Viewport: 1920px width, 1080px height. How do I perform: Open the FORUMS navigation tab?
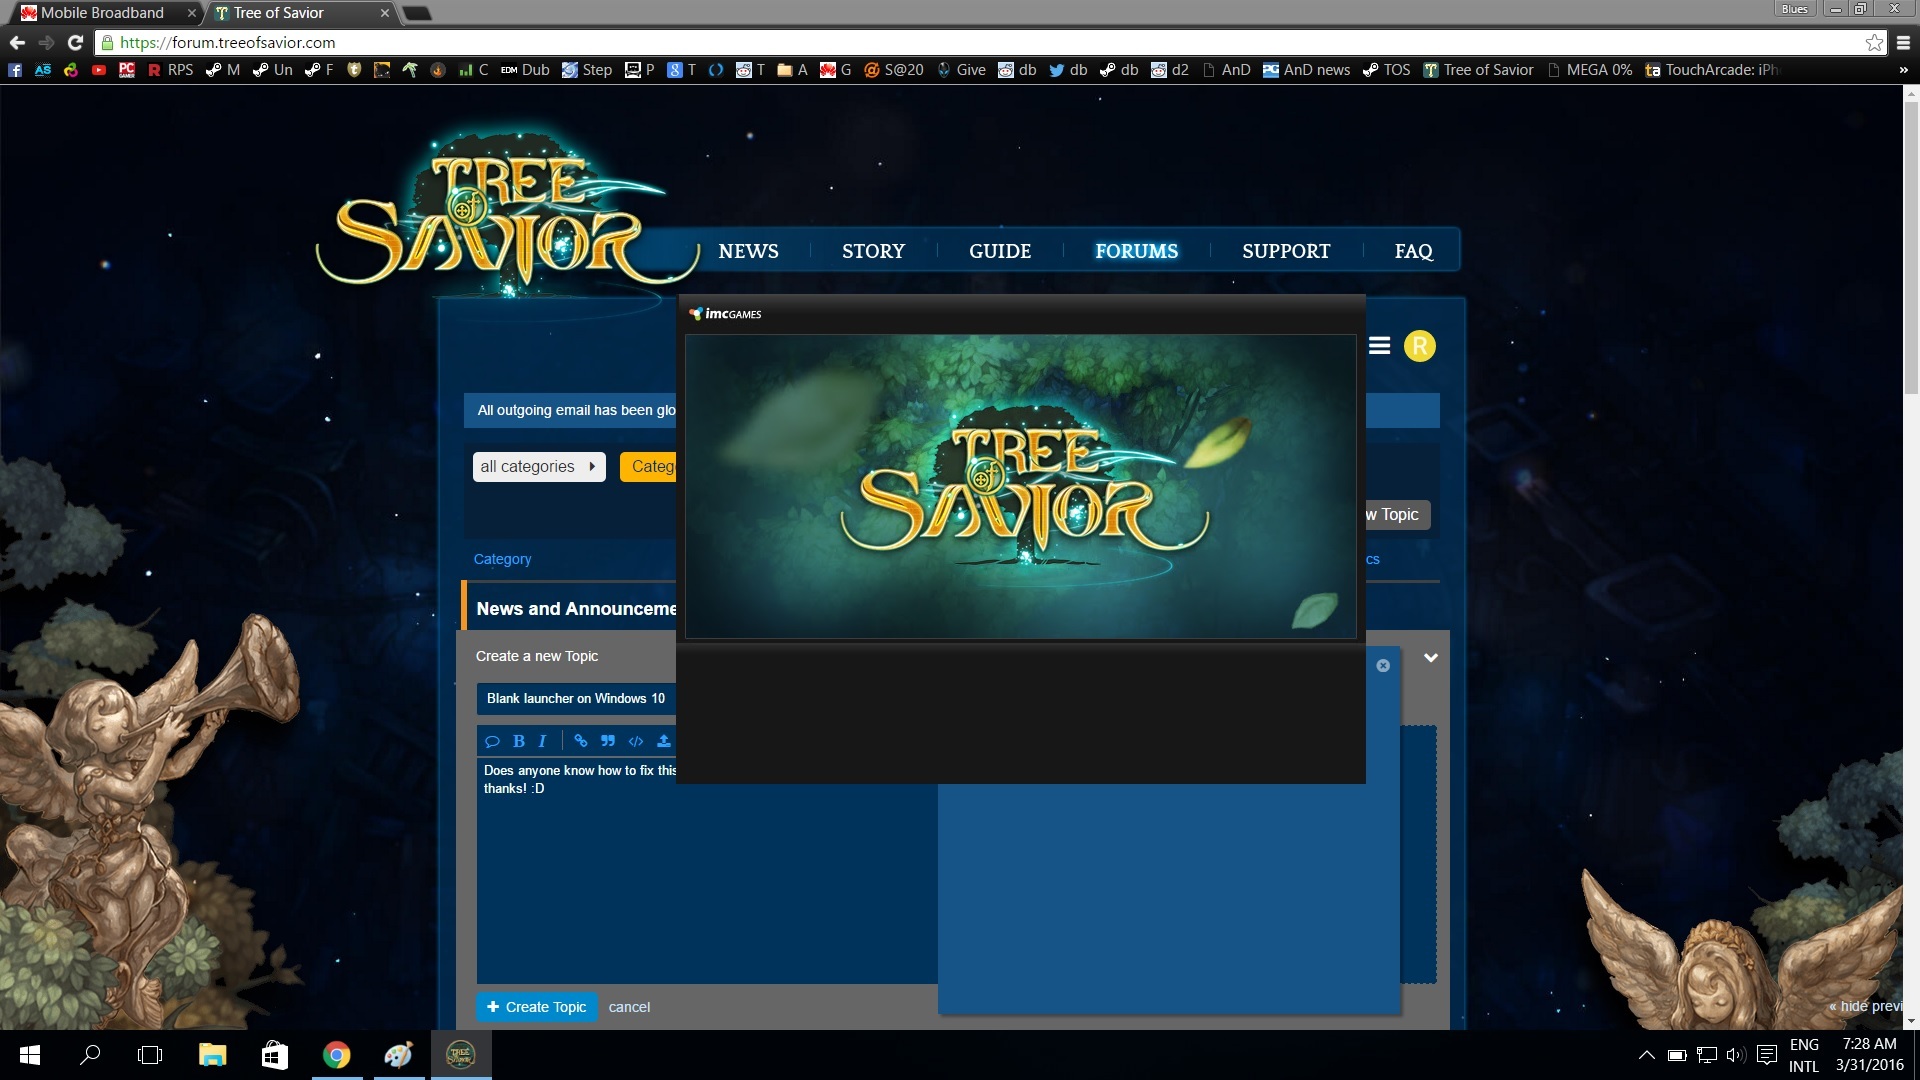pyautogui.click(x=1136, y=251)
